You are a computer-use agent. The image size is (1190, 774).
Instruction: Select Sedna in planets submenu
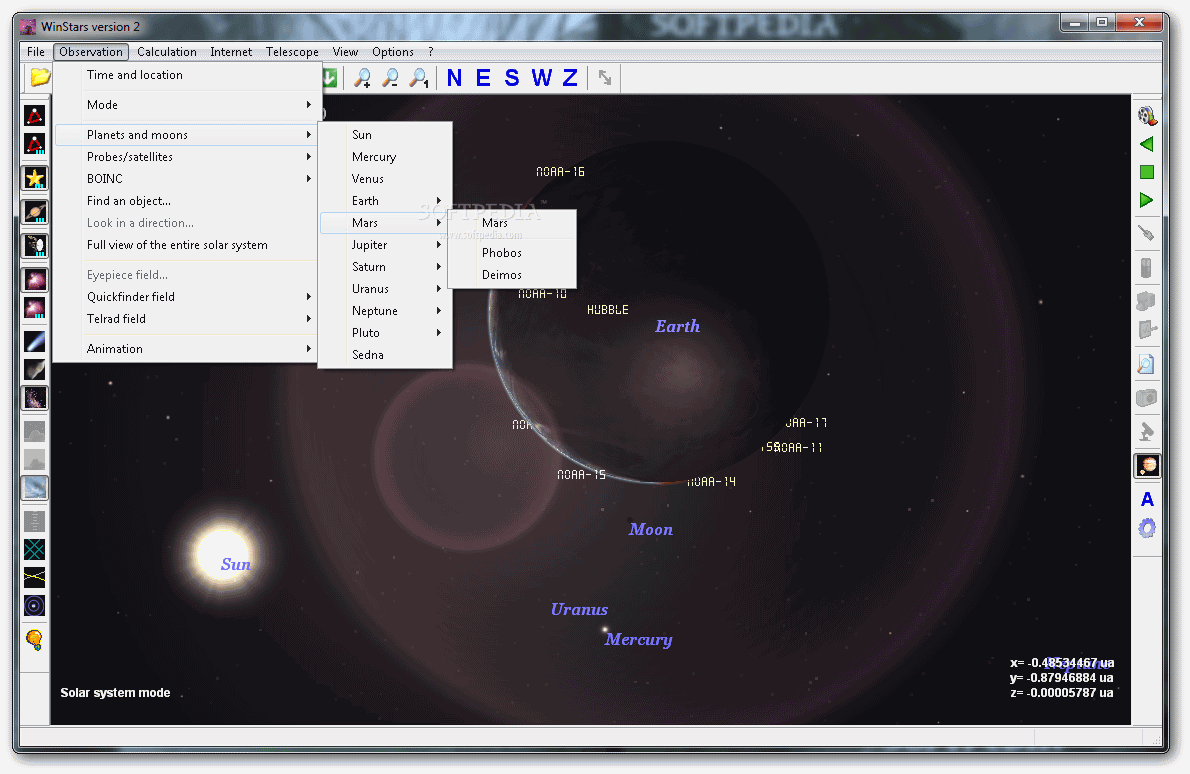pos(385,355)
